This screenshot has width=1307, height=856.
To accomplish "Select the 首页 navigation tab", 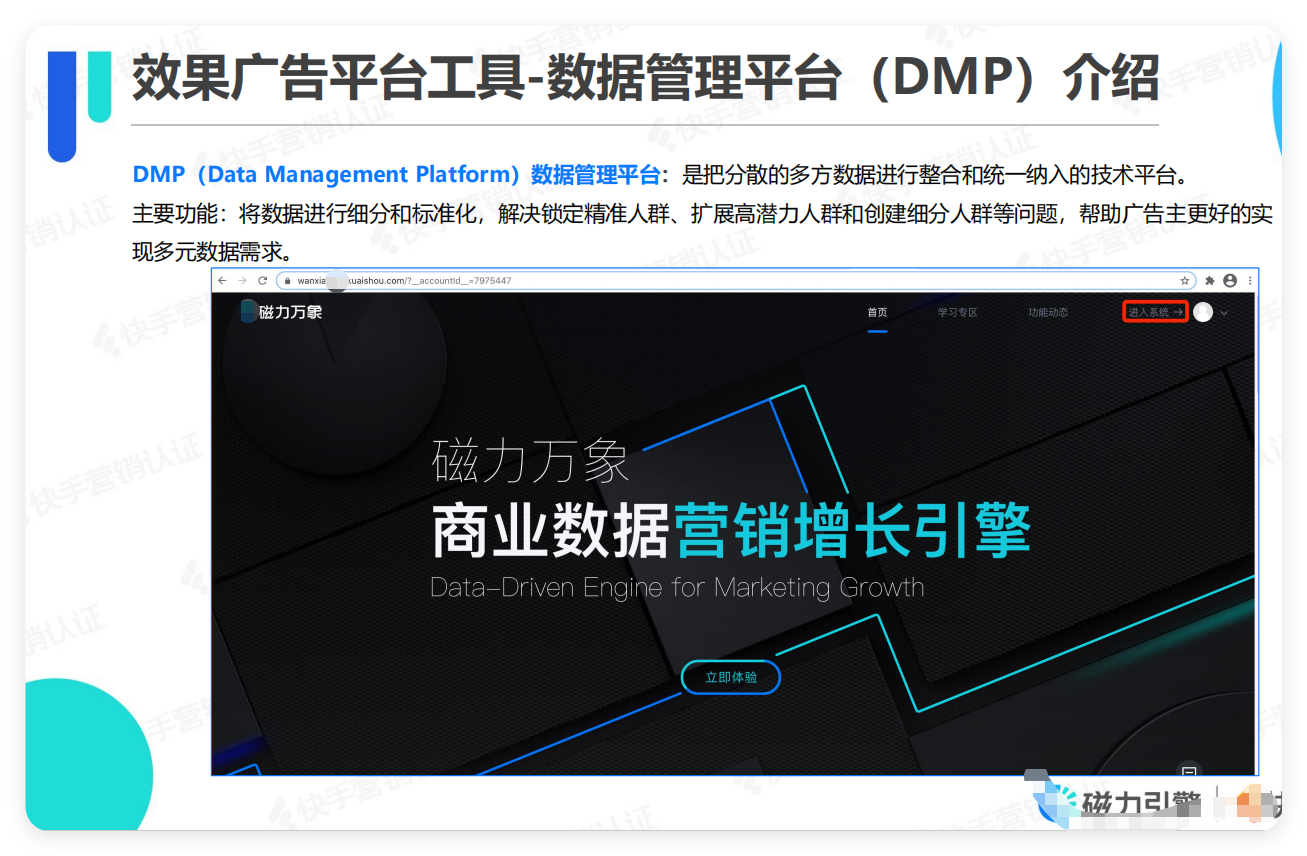I will [877, 312].
